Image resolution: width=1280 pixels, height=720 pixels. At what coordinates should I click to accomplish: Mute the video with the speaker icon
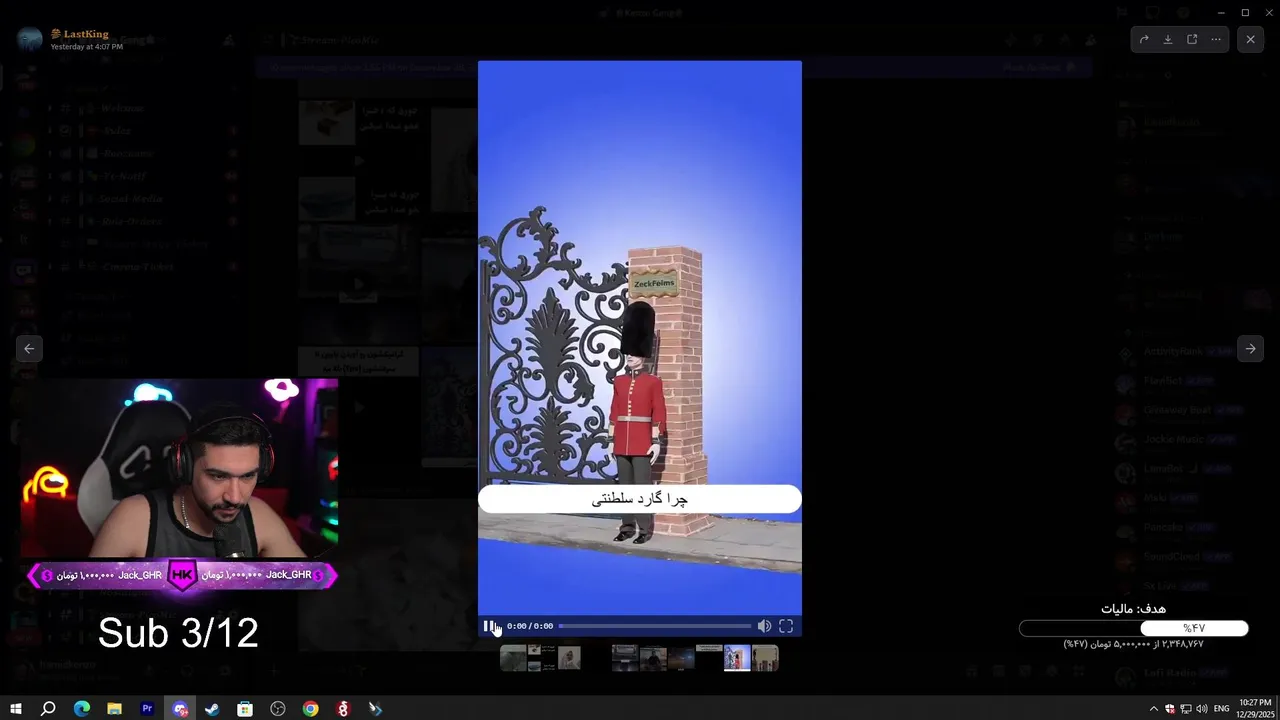click(764, 626)
